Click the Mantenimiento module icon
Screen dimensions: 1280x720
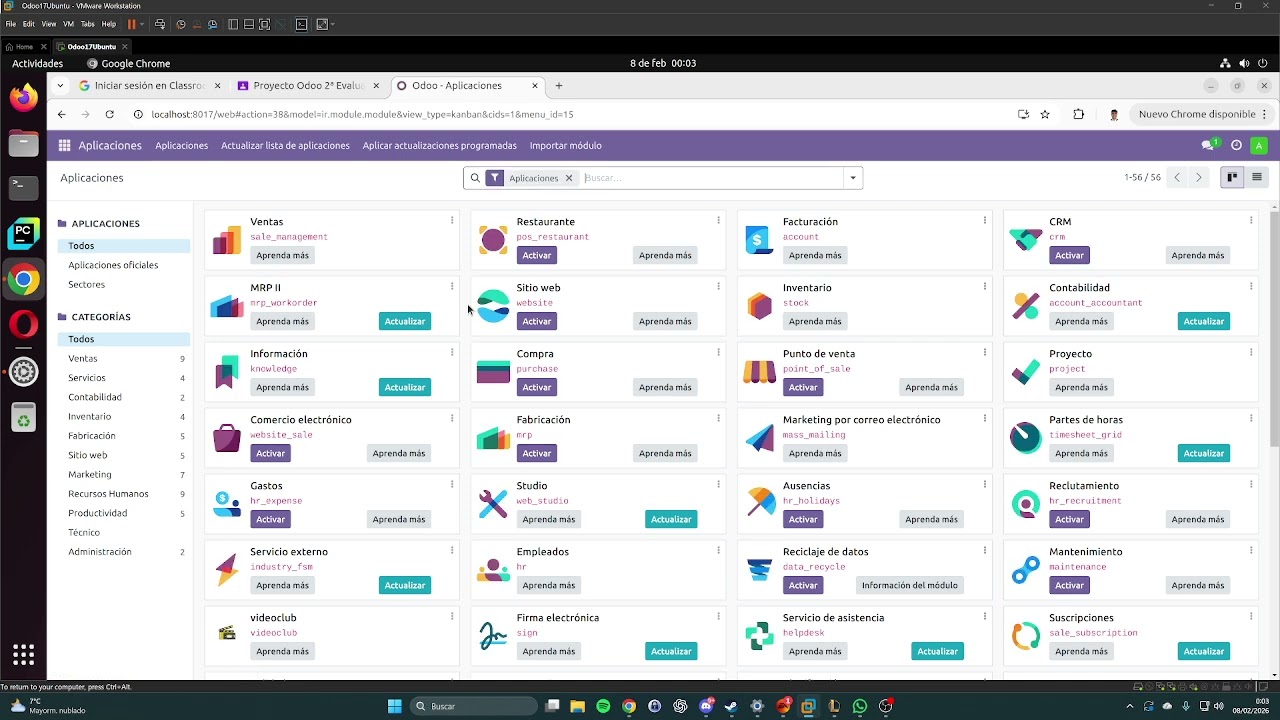pyautogui.click(x=1025, y=570)
